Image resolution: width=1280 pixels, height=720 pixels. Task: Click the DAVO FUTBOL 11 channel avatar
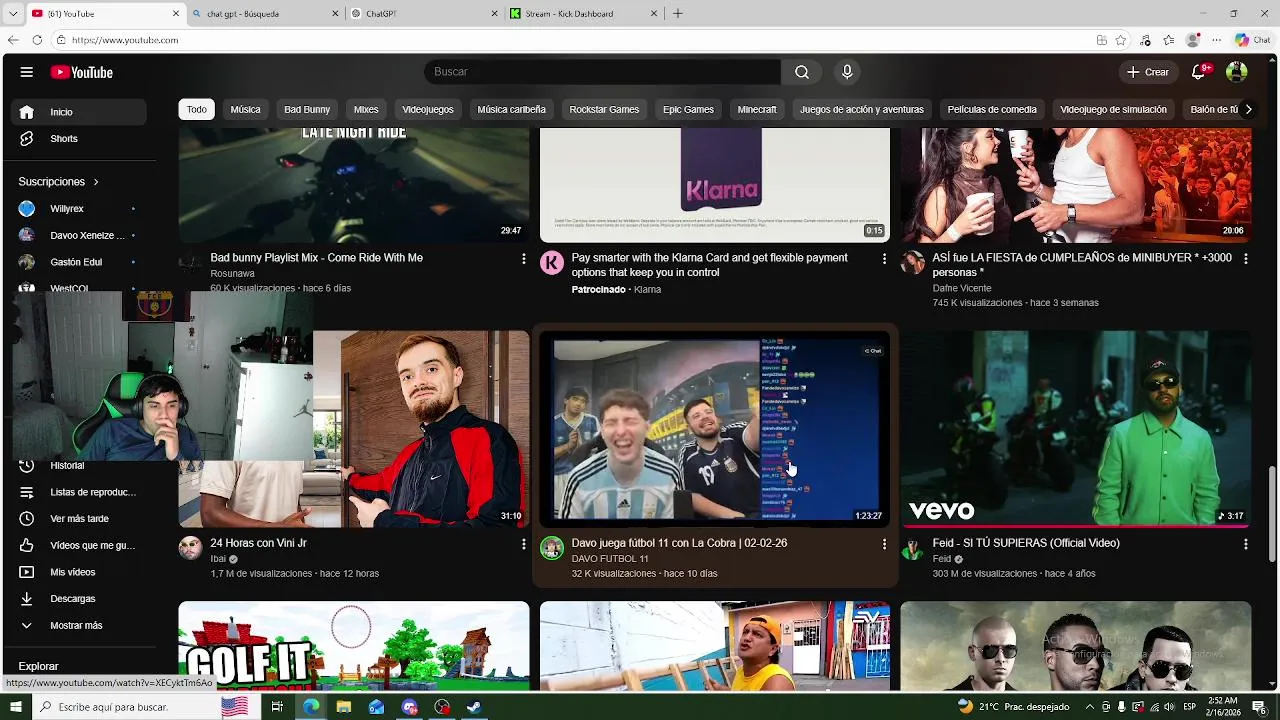point(552,547)
